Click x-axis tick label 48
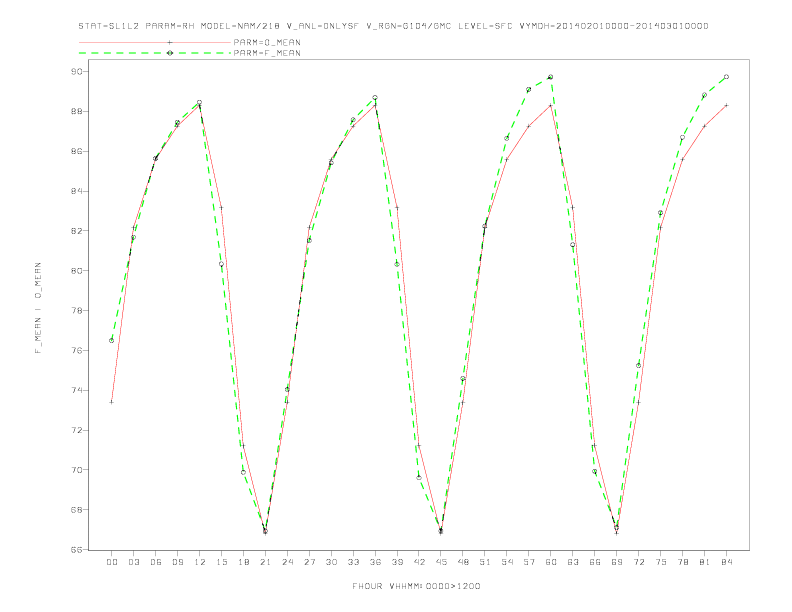Screen dimensions: 792x612 [463, 562]
